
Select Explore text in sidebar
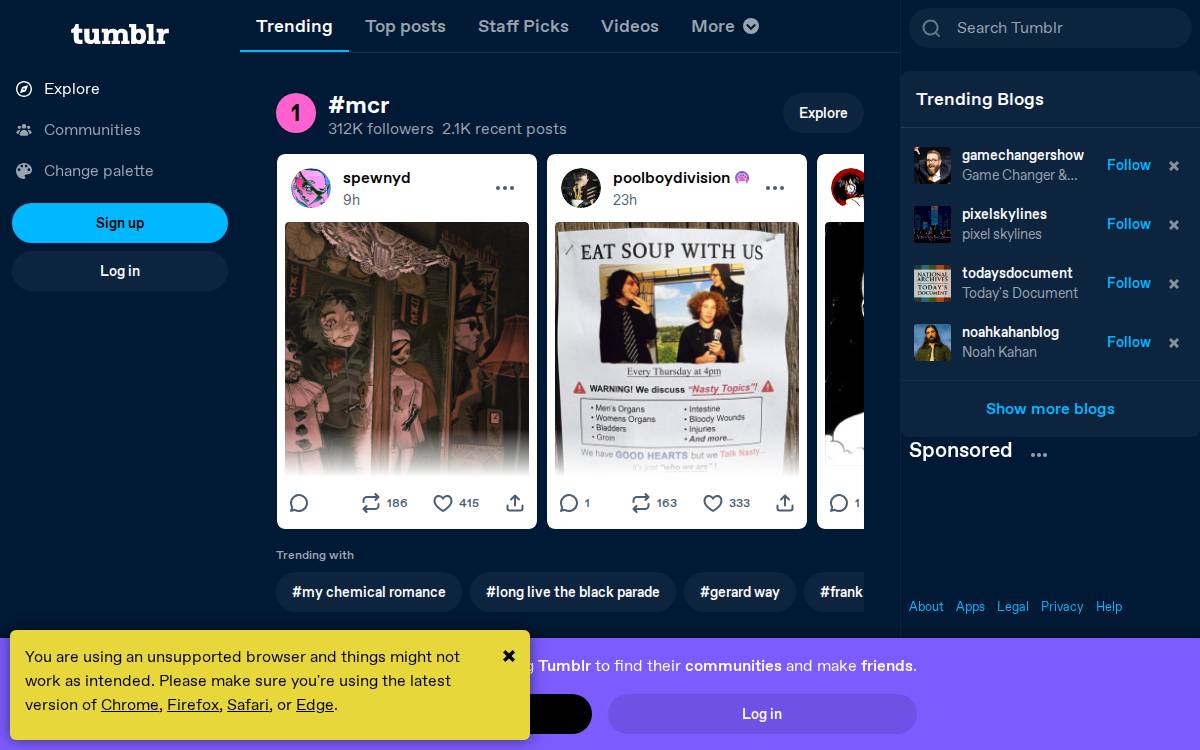pos(72,89)
